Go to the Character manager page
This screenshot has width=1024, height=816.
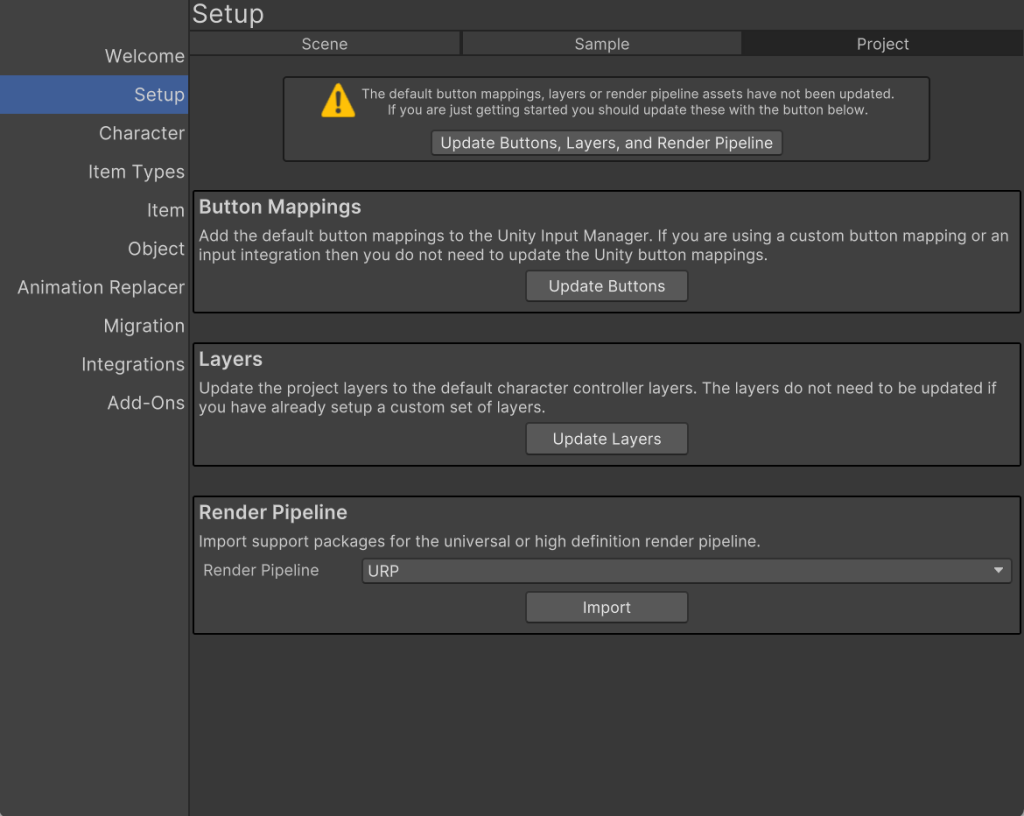(x=141, y=133)
